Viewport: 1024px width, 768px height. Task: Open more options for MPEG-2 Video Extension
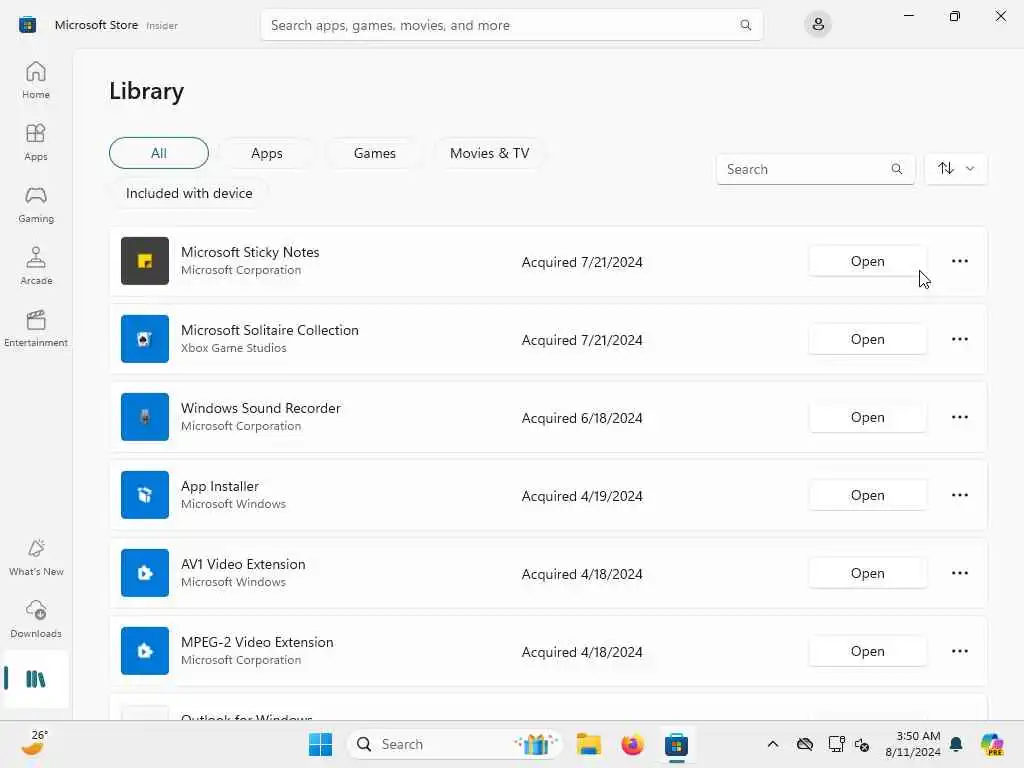click(x=959, y=651)
